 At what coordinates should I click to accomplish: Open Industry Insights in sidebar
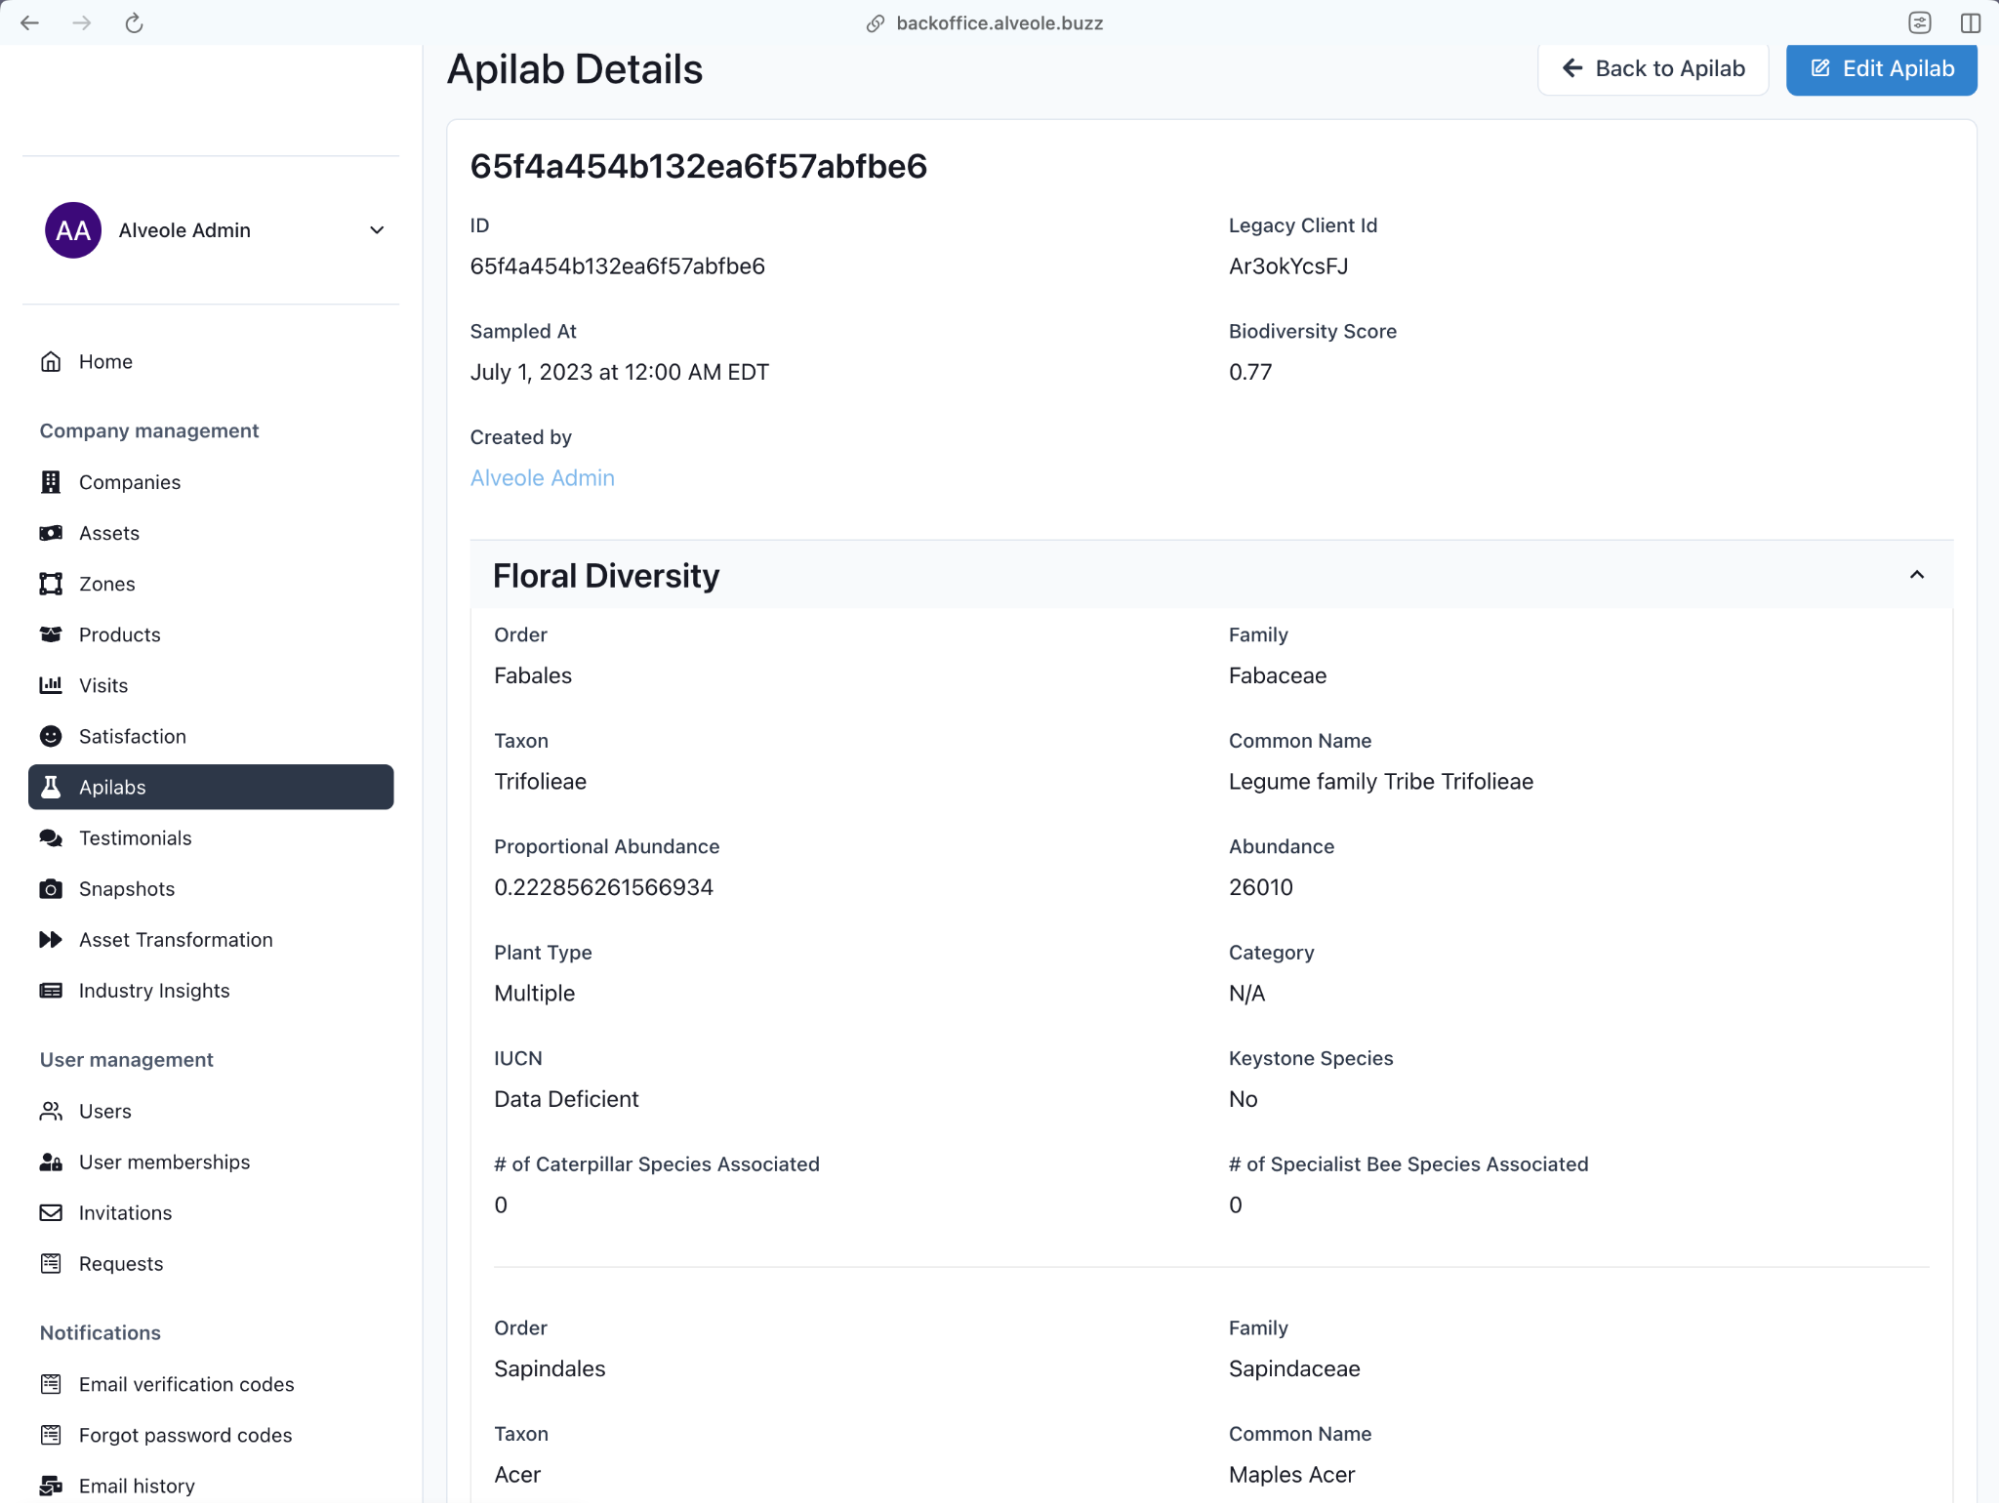point(154,991)
